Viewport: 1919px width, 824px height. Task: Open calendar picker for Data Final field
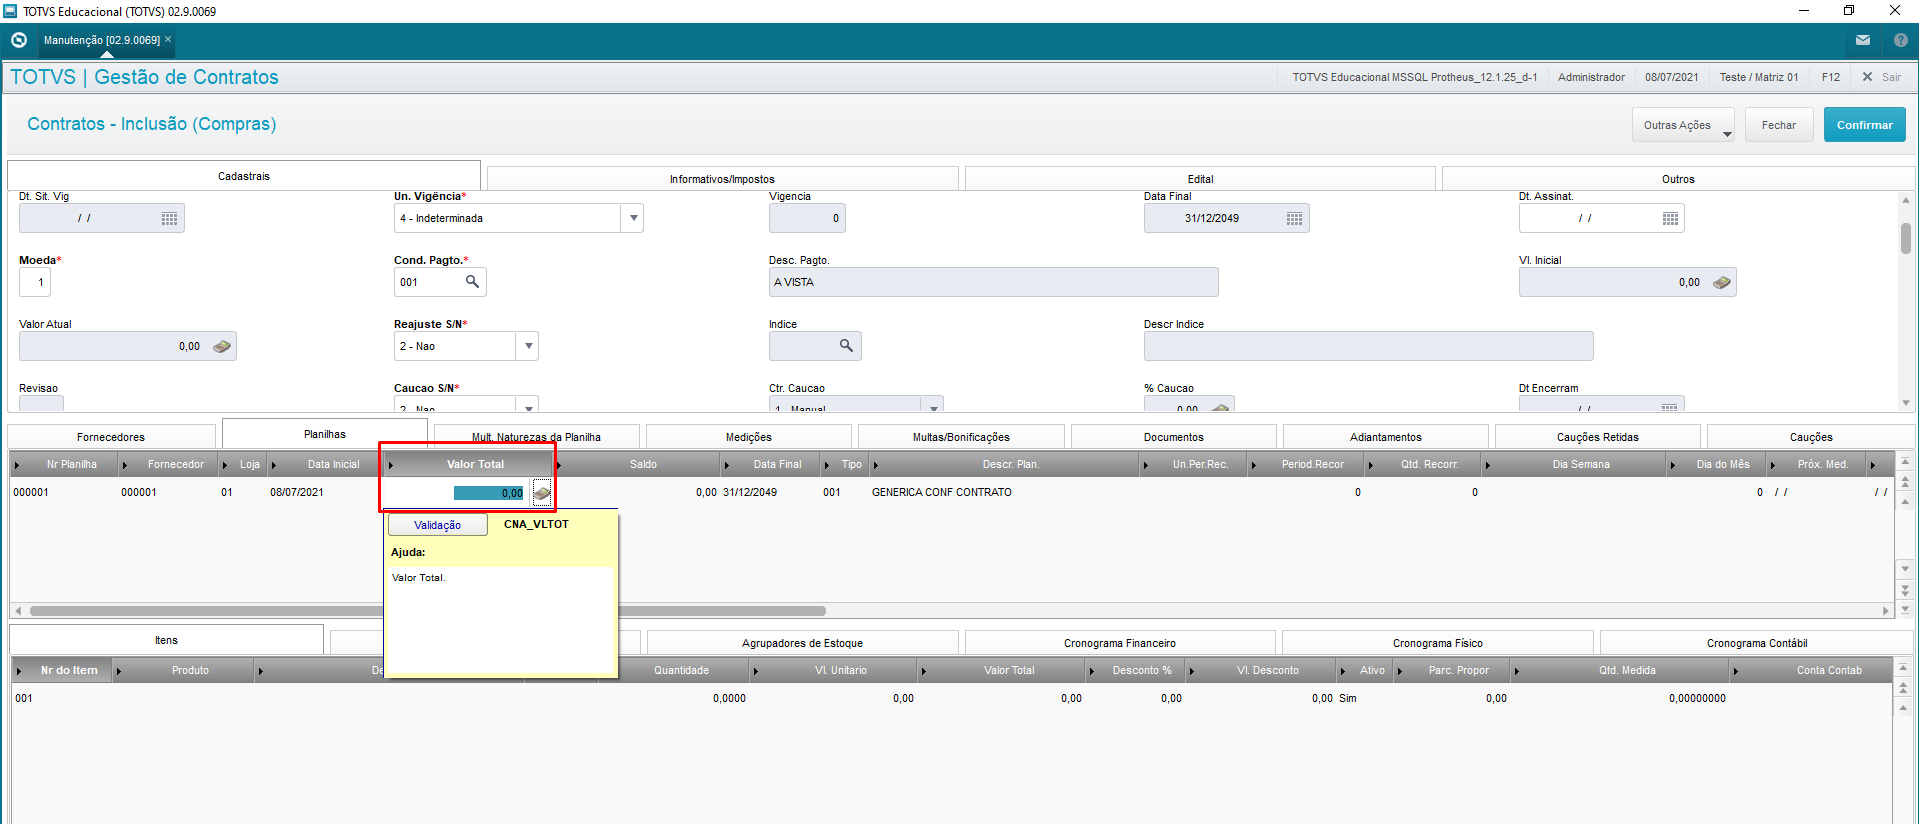coord(1294,218)
